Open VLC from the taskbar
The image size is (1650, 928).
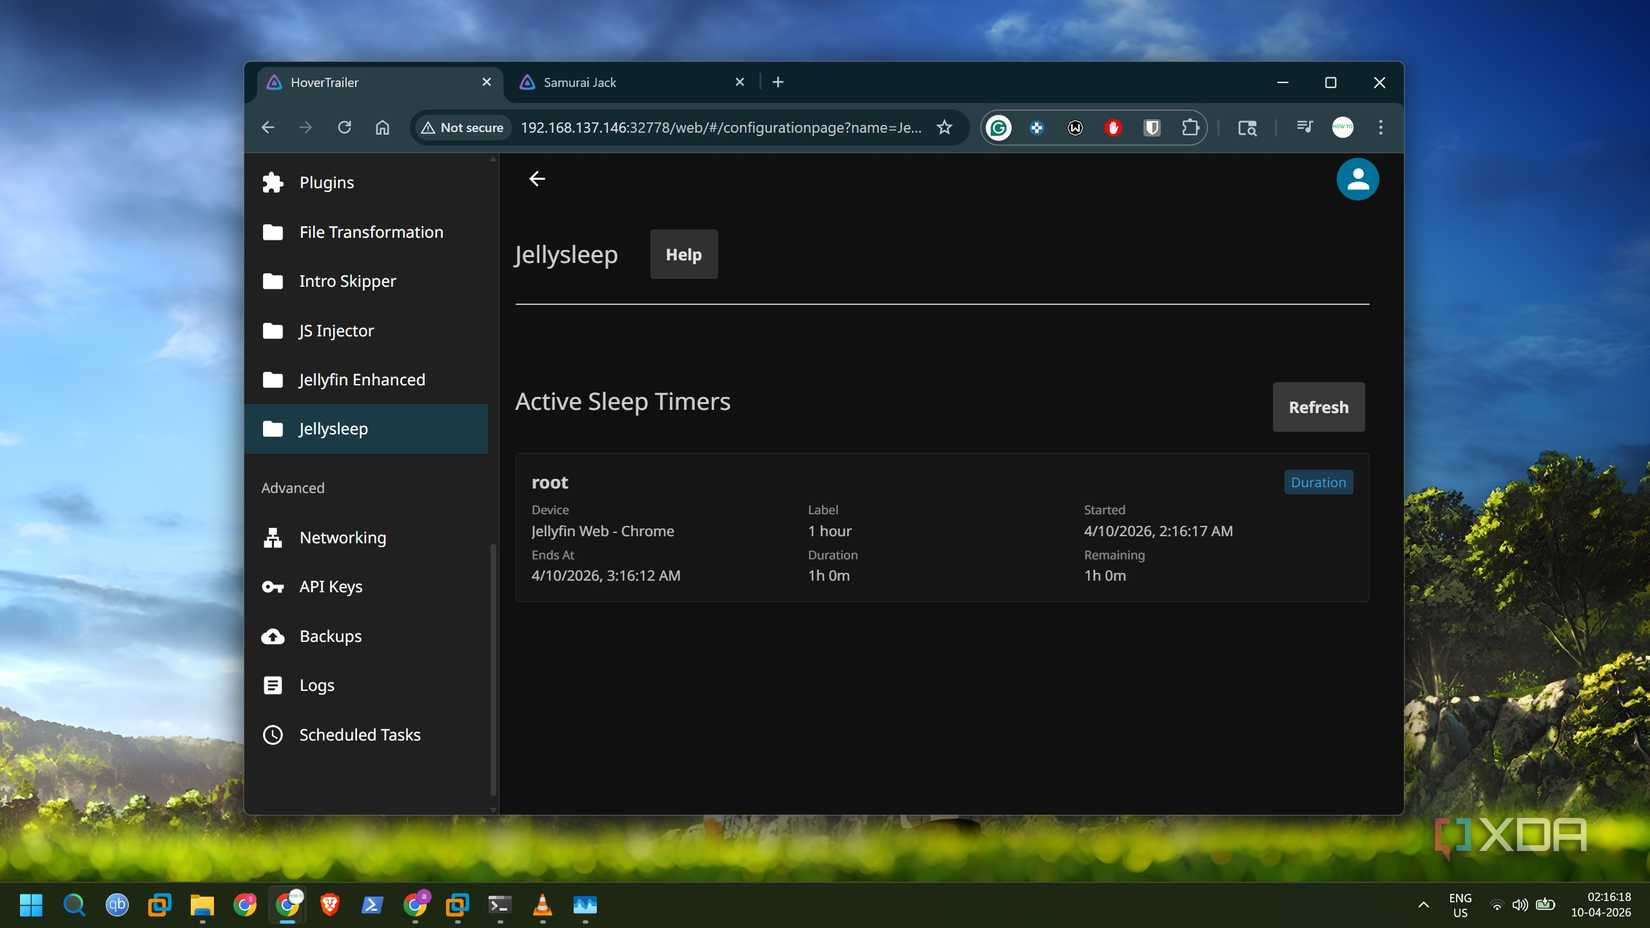click(542, 905)
